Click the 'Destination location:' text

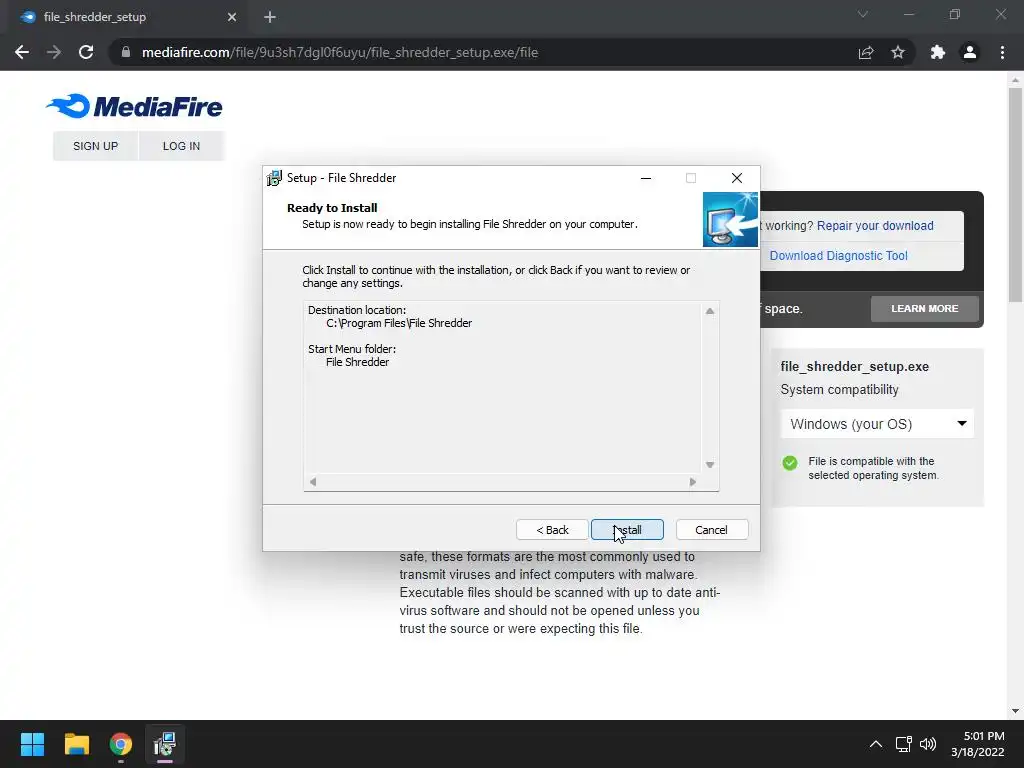(357, 310)
